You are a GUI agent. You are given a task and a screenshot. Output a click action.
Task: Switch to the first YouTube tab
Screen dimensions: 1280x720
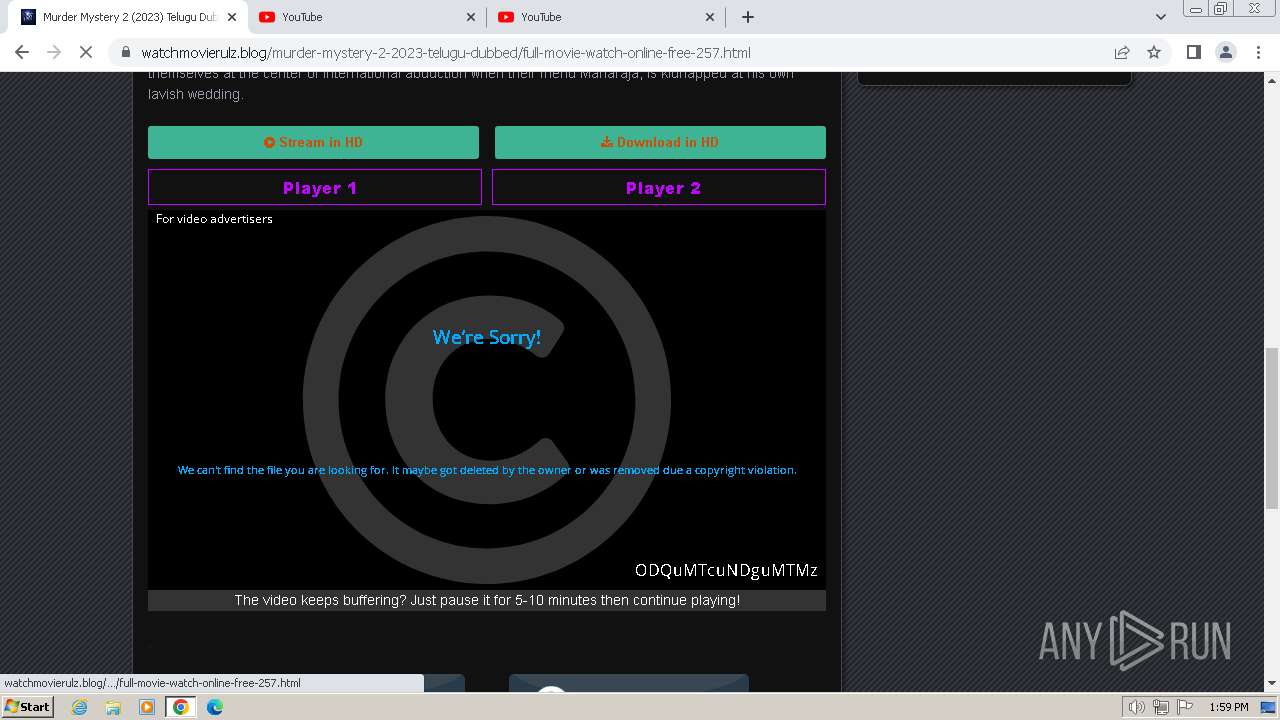(x=367, y=17)
